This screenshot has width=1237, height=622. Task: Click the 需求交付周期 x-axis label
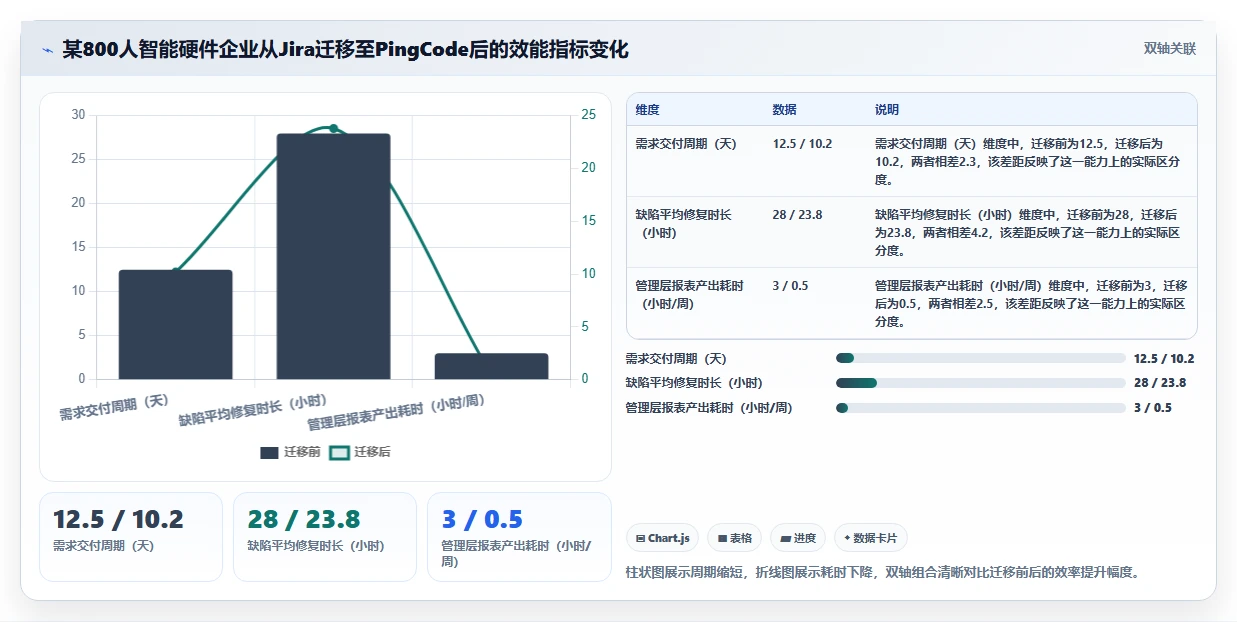click(115, 407)
